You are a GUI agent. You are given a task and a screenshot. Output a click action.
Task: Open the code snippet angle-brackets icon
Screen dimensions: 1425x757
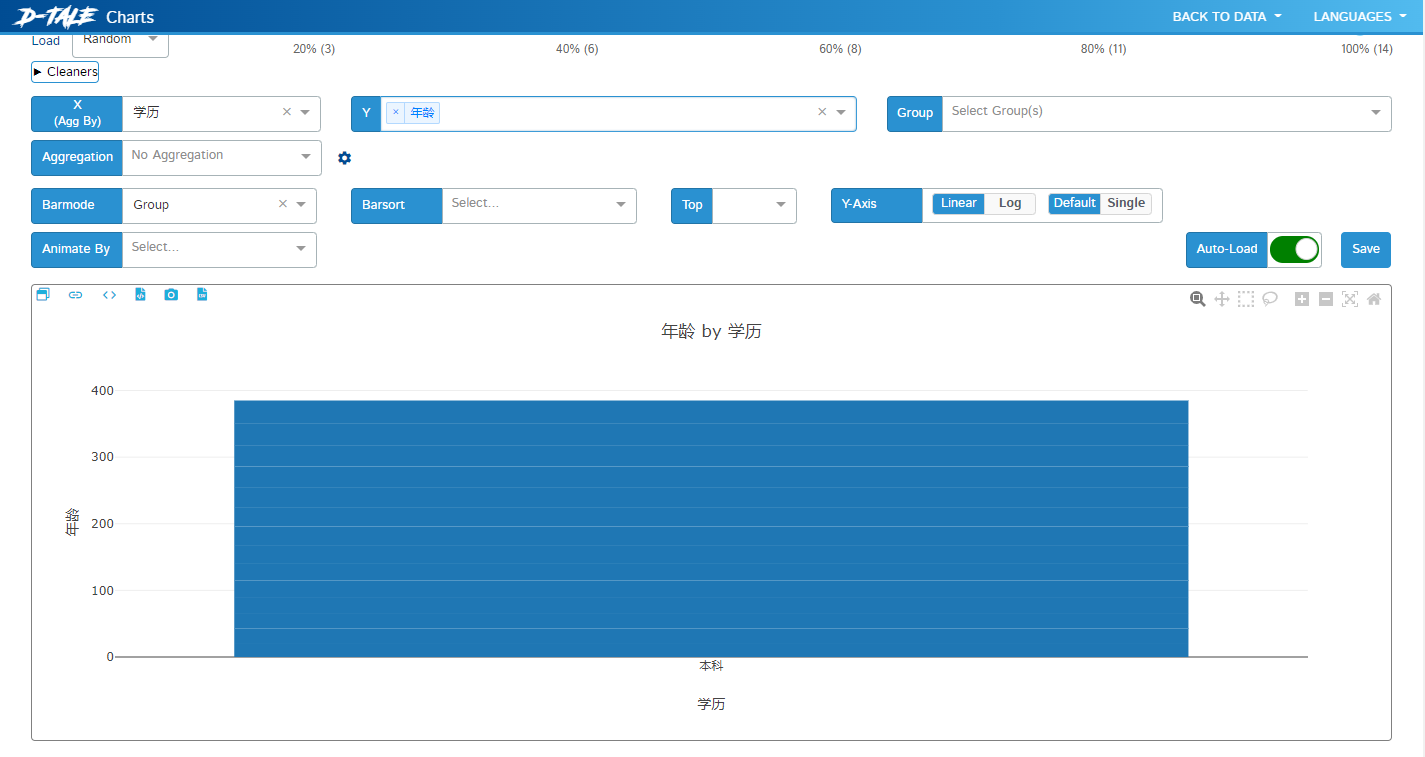[x=109, y=295]
